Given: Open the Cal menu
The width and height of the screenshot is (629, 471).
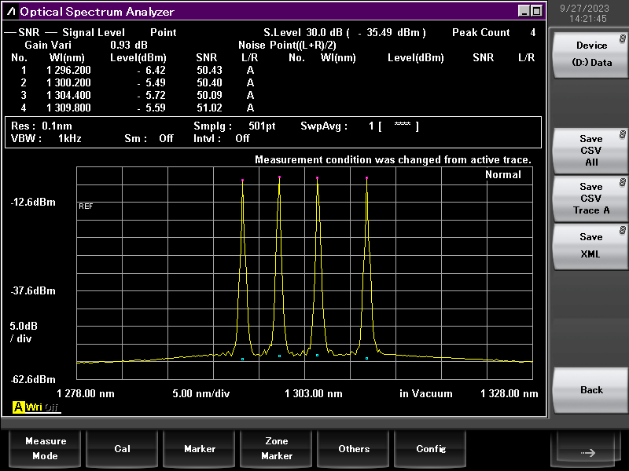Looking at the screenshot, I should coord(122,448).
